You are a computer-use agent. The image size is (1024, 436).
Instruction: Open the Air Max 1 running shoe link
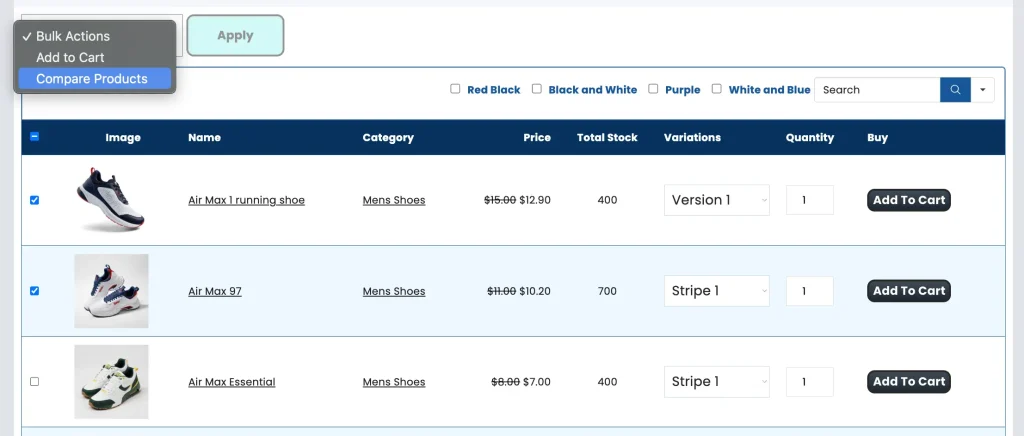coord(246,200)
